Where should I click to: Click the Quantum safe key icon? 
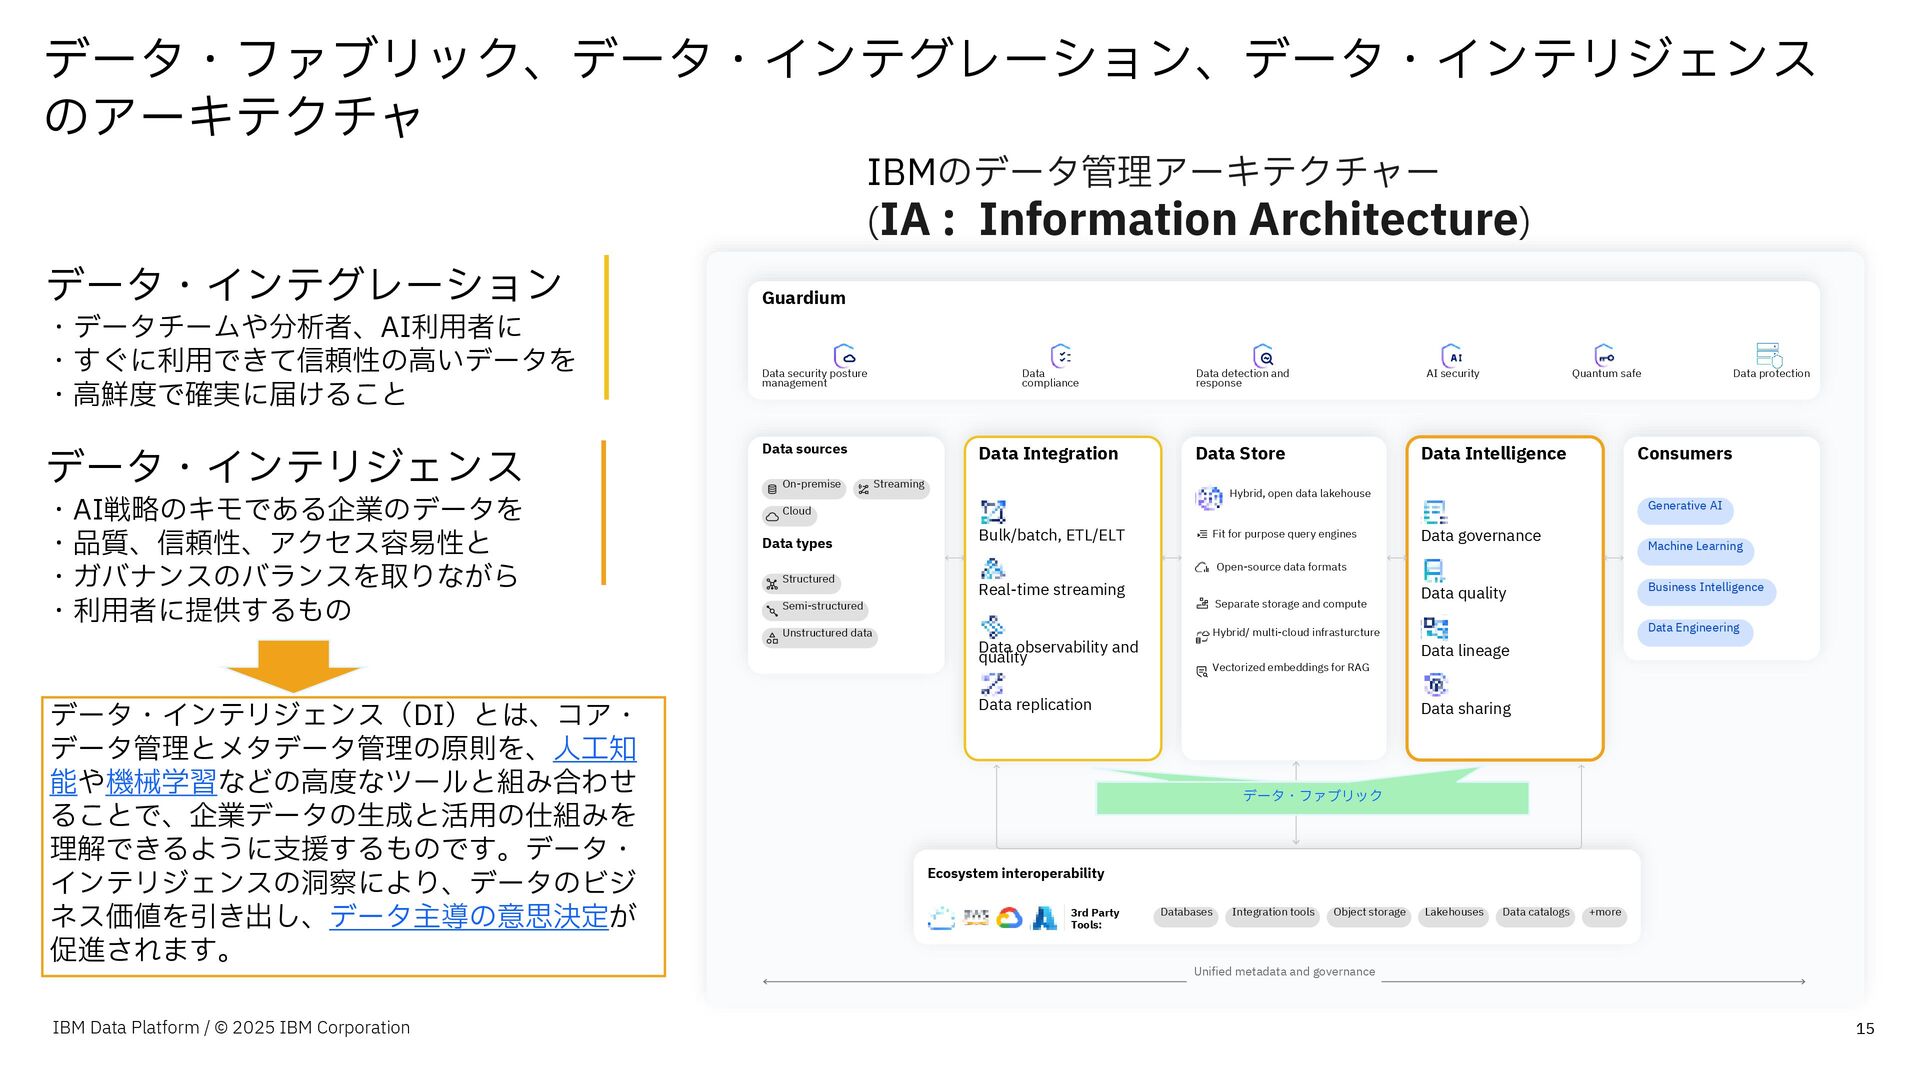[1604, 355]
